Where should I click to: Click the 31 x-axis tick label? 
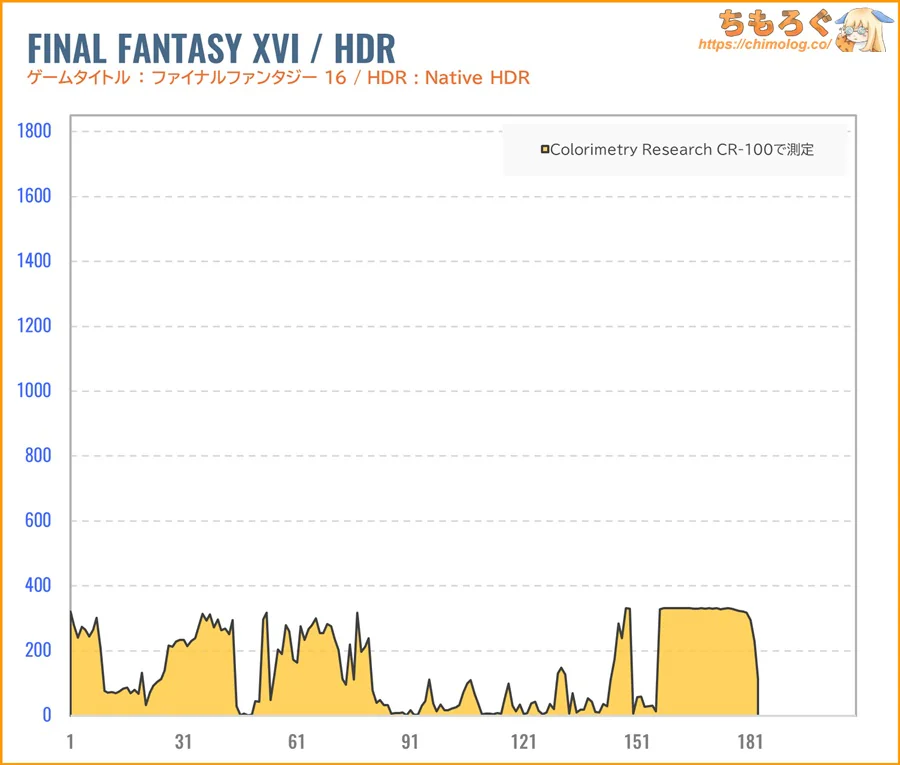183,742
